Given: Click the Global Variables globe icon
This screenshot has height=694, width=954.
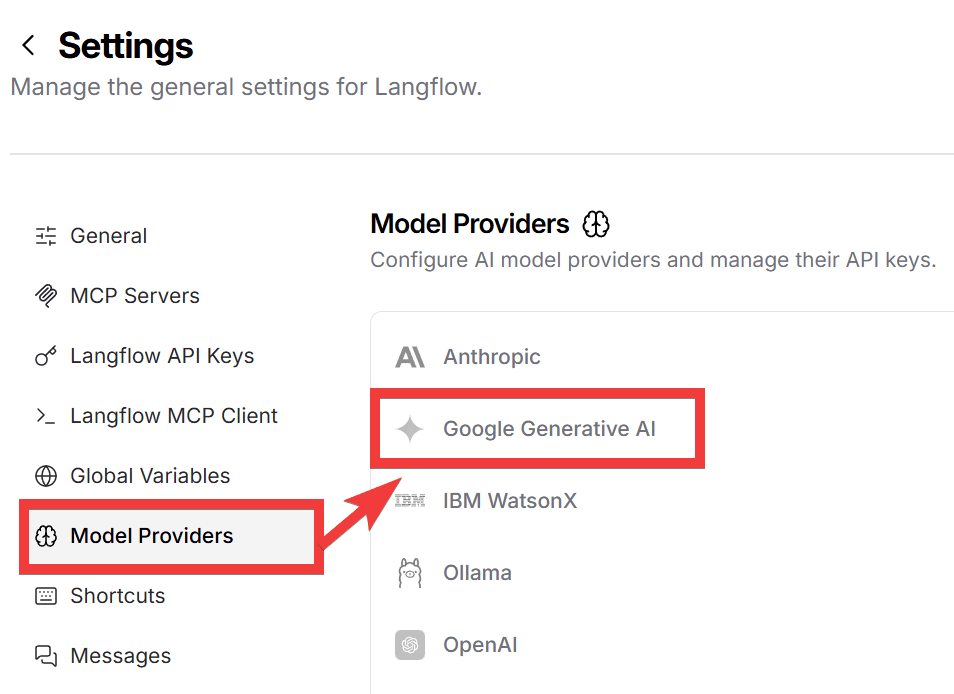Looking at the screenshot, I should [46, 476].
